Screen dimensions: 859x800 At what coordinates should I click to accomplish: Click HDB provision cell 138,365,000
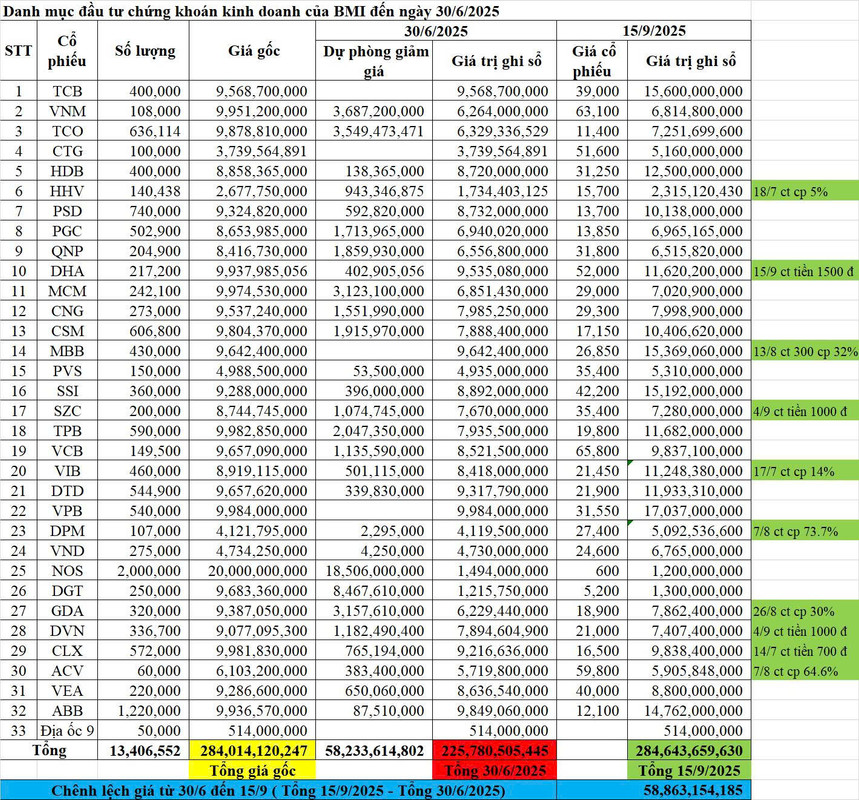374,171
